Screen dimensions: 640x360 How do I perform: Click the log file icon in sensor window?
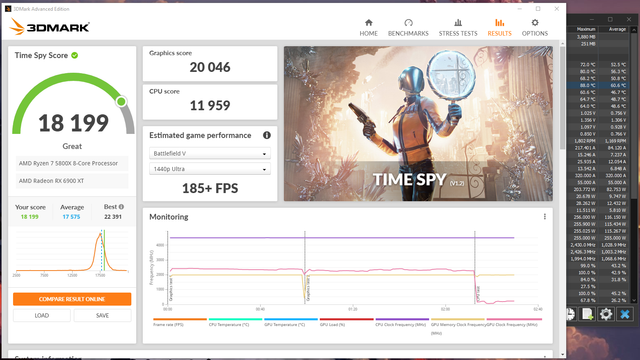[587, 314]
